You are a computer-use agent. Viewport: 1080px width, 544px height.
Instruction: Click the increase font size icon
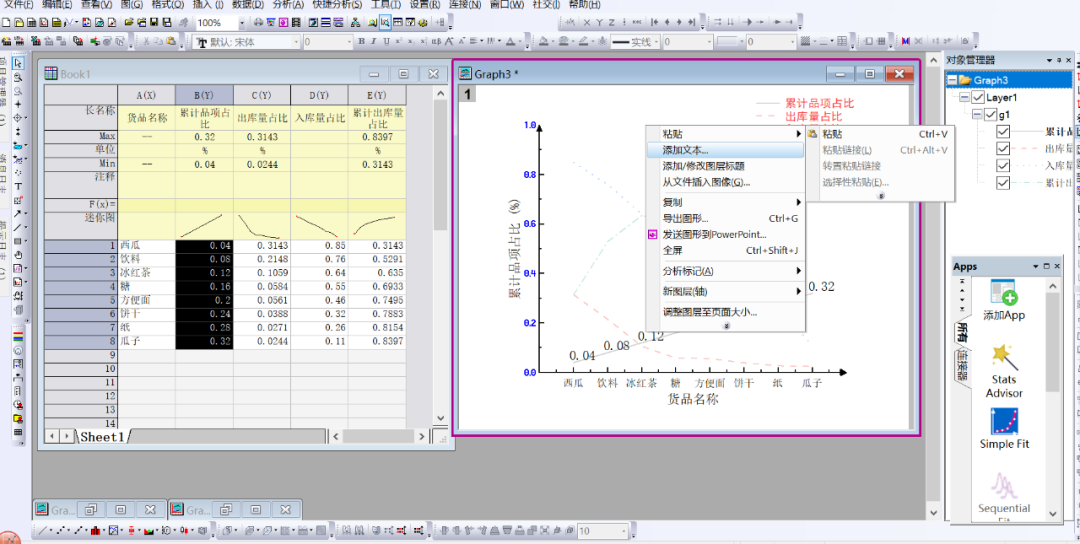tap(449, 42)
